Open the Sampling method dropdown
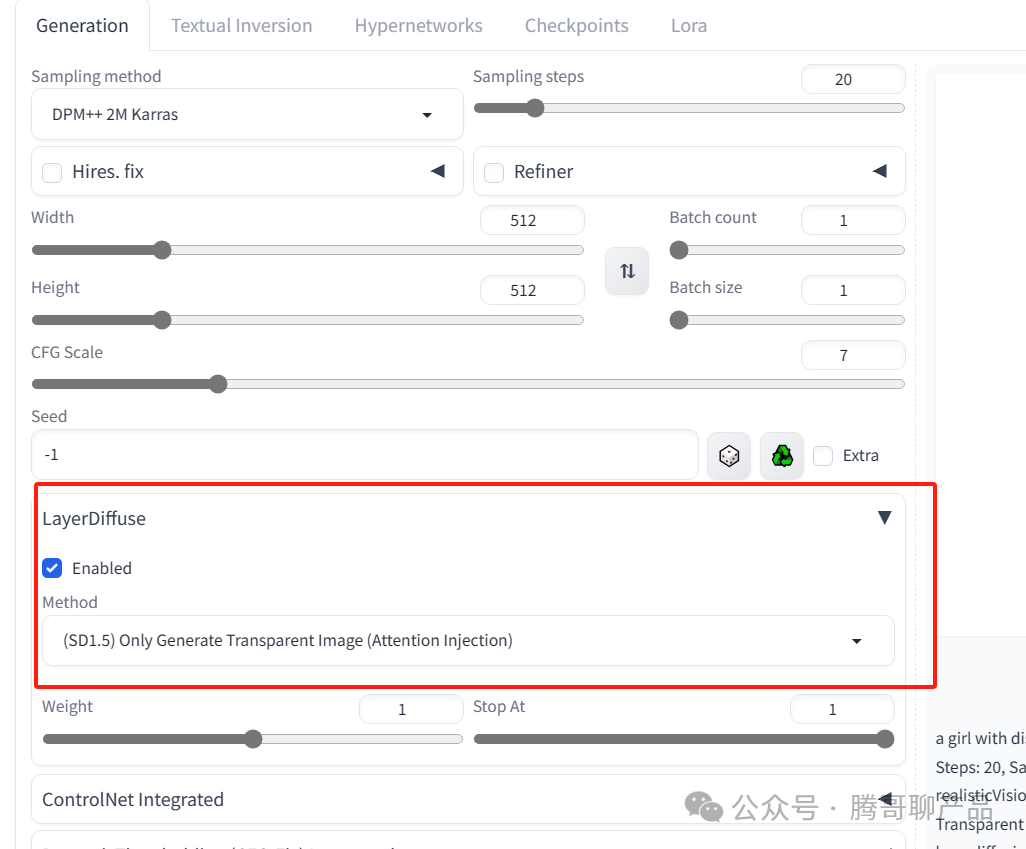 [247, 115]
